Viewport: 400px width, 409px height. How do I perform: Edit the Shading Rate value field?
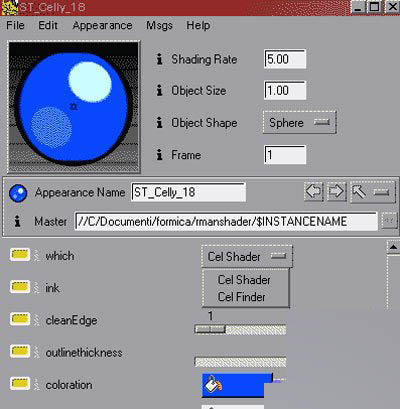[x=285, y=59]
